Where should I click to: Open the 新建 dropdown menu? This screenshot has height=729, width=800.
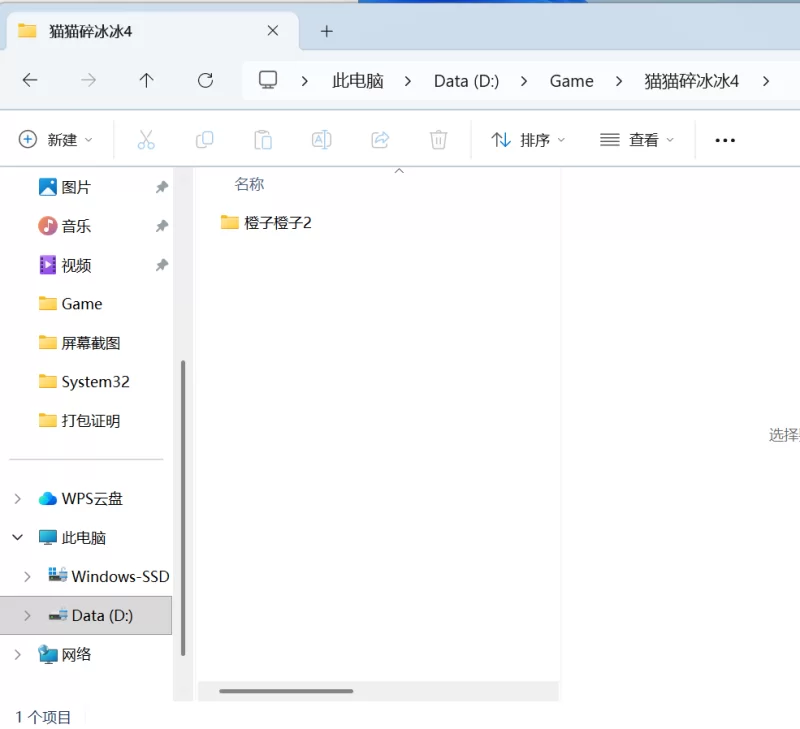tap(56, 140)
